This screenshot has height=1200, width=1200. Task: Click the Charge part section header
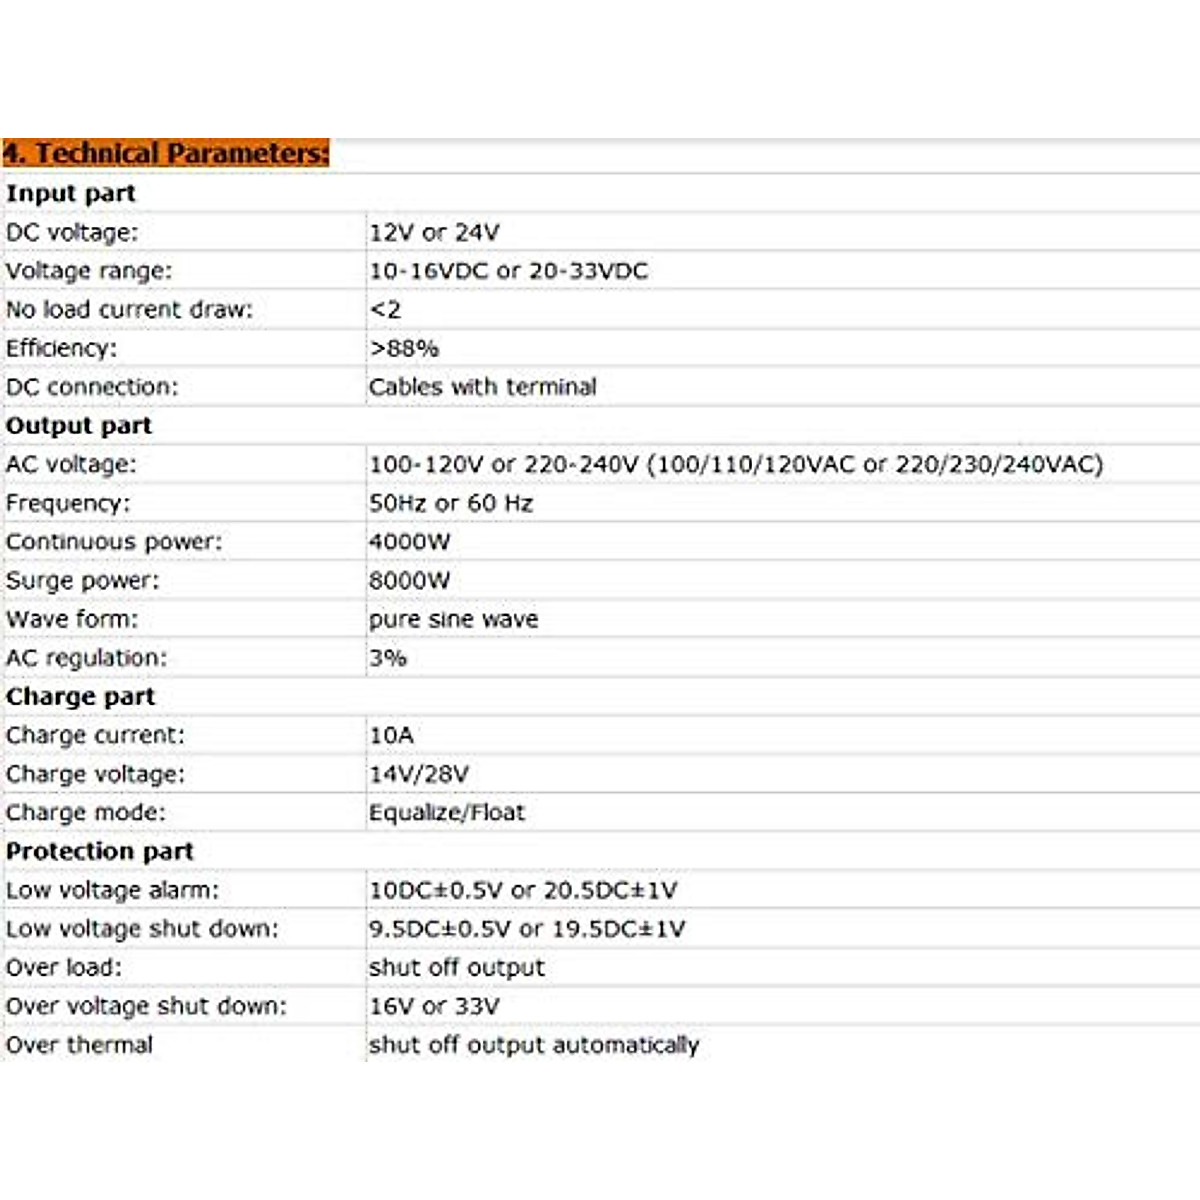click(x=80, y=697)
